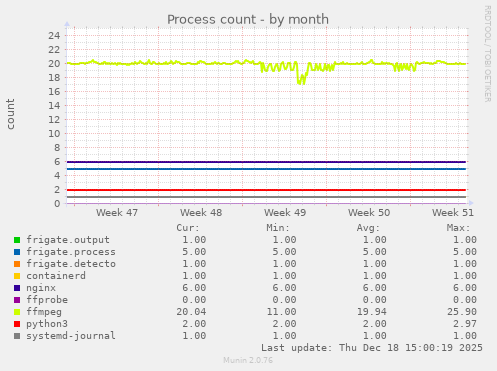Click the Munin 2.0.76 version text

click(248, 360)
